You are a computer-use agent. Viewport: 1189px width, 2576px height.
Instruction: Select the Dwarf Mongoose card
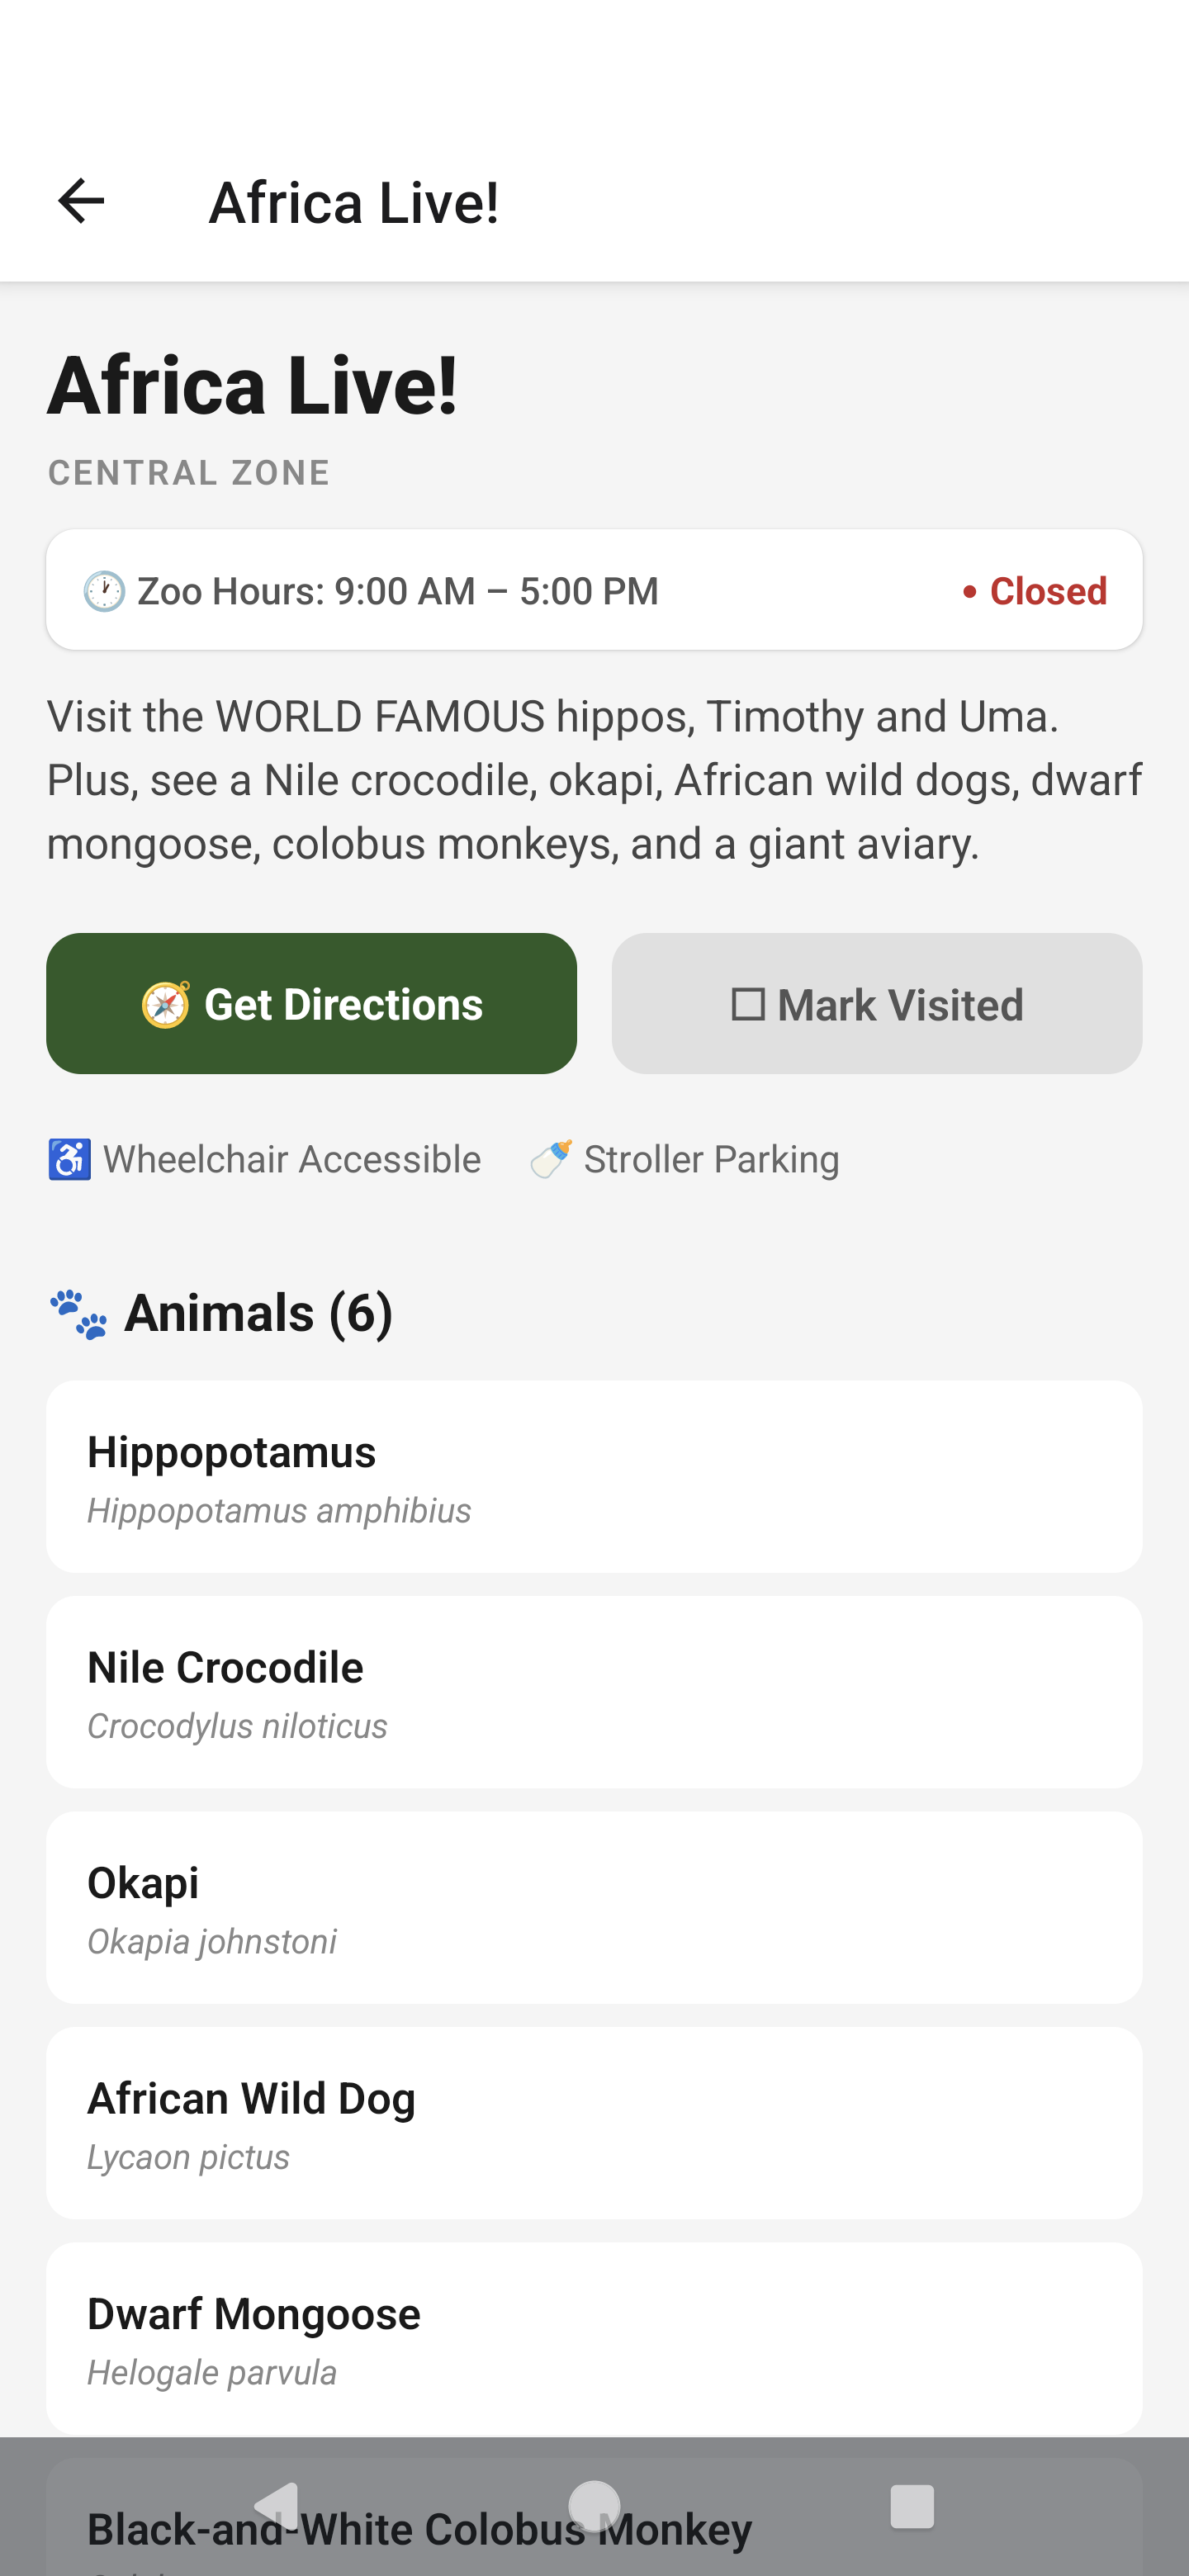click(594, 2338)
